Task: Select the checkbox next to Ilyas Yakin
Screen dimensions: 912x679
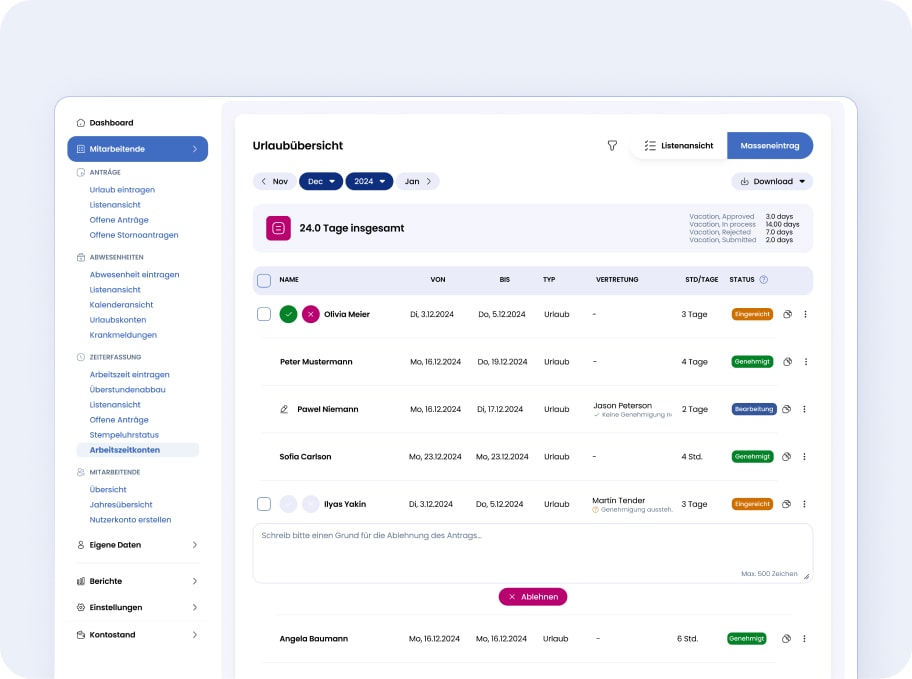Action: [264, 504]
